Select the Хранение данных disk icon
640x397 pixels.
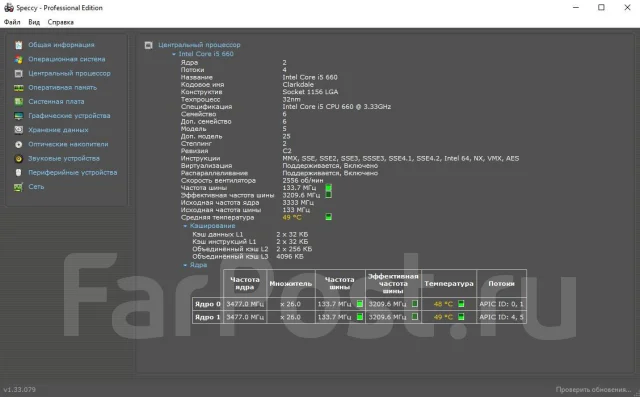(18, 130)
